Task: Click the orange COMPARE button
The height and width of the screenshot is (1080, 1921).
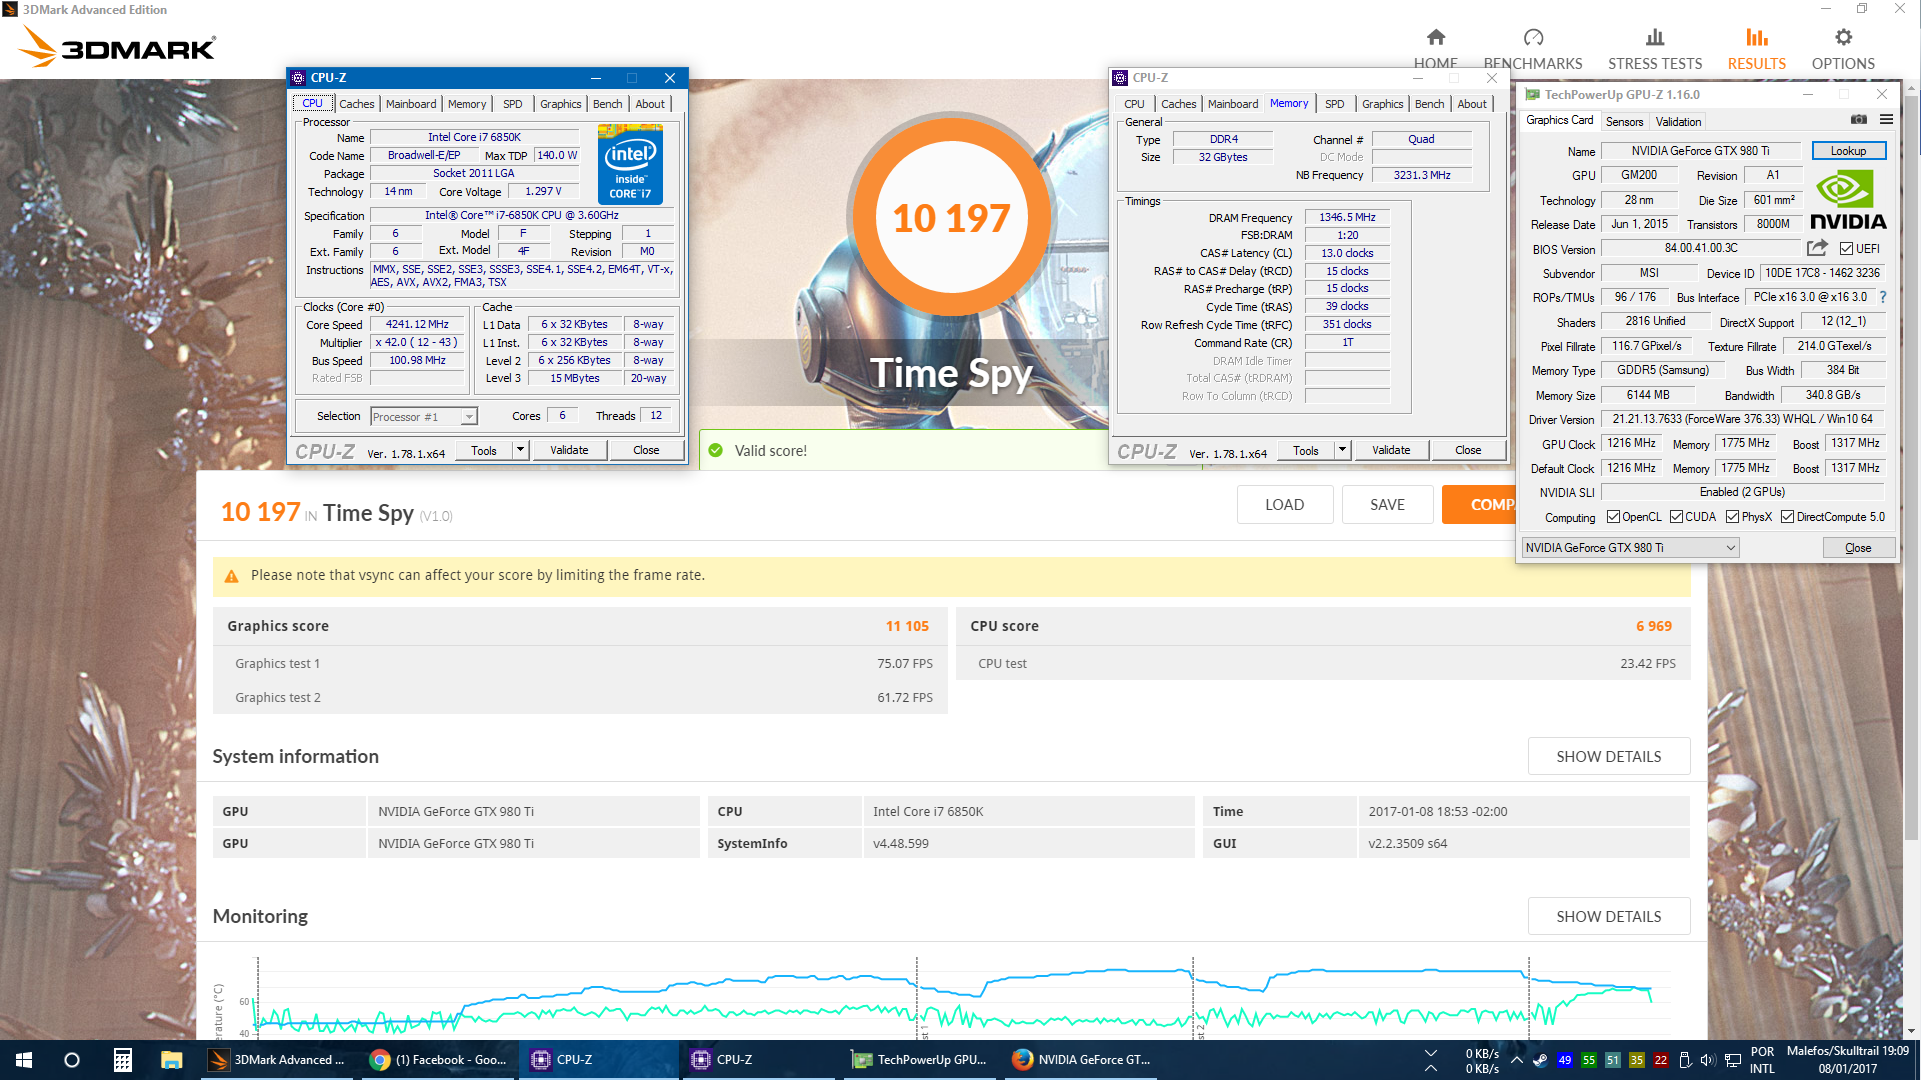Action: point(1479,505)
